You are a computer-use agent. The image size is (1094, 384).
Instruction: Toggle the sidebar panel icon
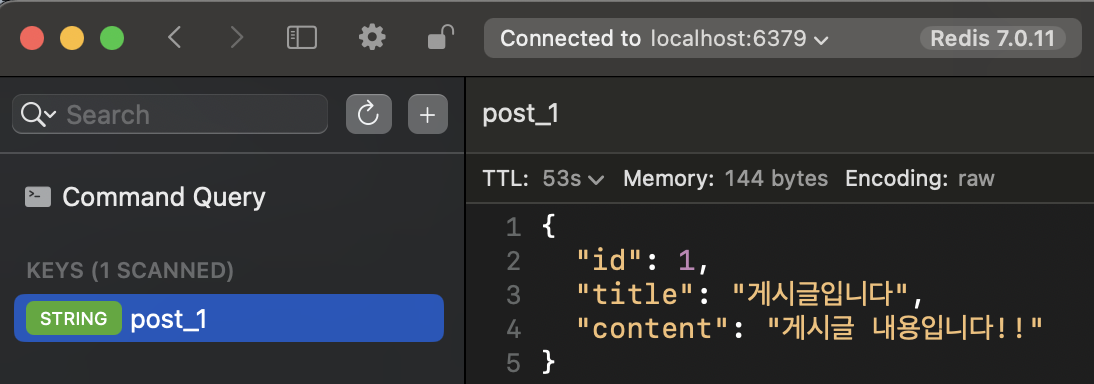point(302,38)
